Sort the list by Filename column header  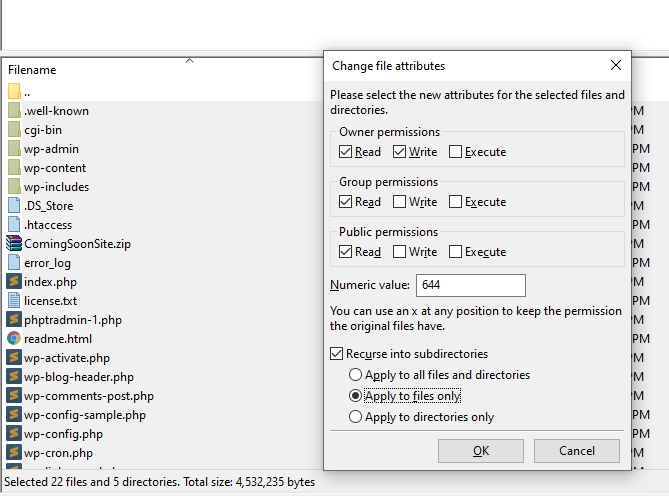[x=32, y=70]
